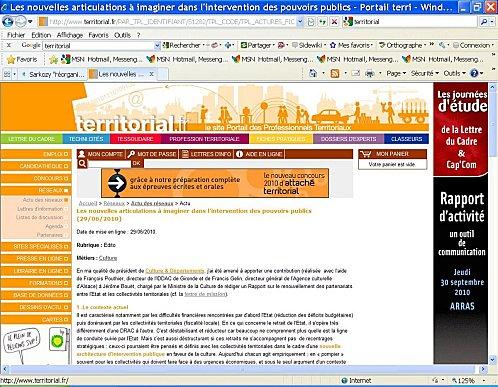The height and width of the screenshot is (387, 498).
Task: Click the attaché territorial concours banner
Action: coord(215,183)
